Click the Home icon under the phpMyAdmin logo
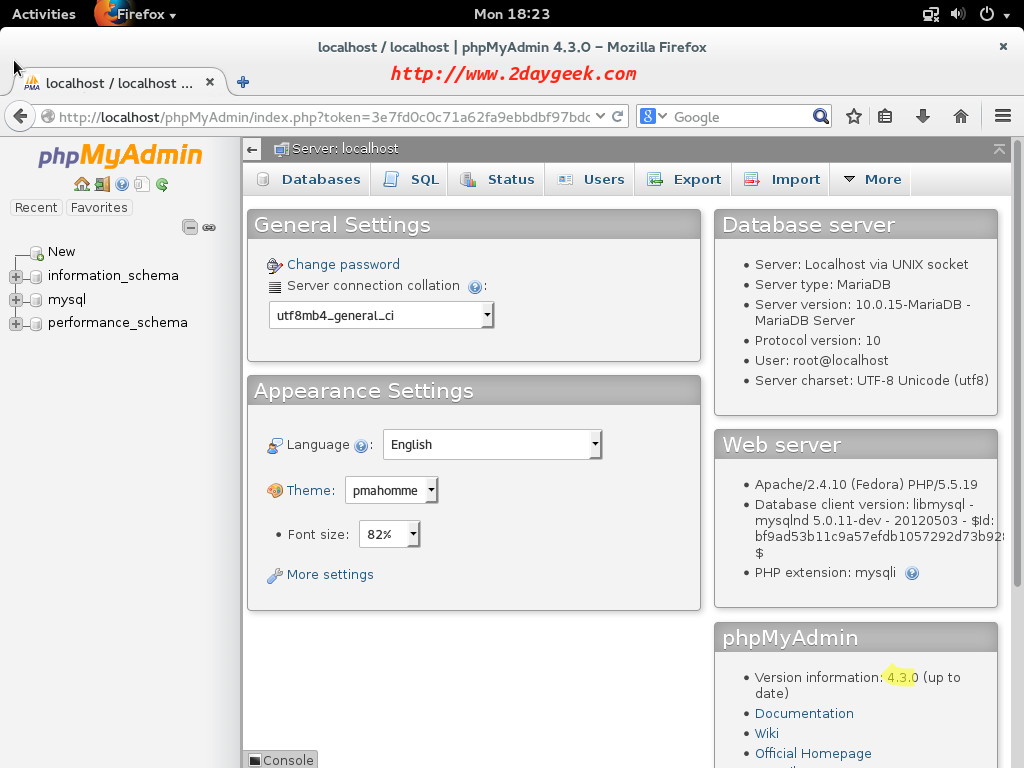1024x768 pixels. [x=82, y=184]
